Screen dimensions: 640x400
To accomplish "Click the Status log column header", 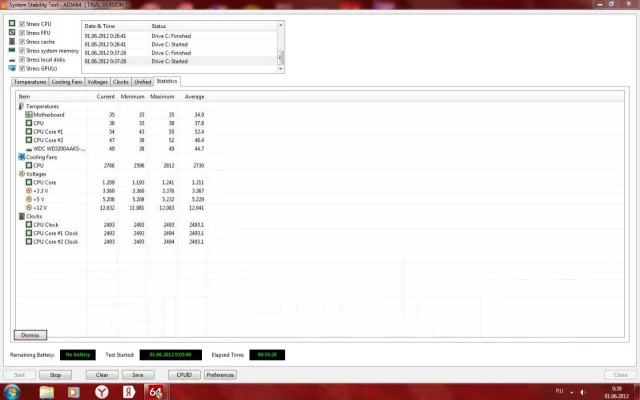I will (x=213, y=26).
